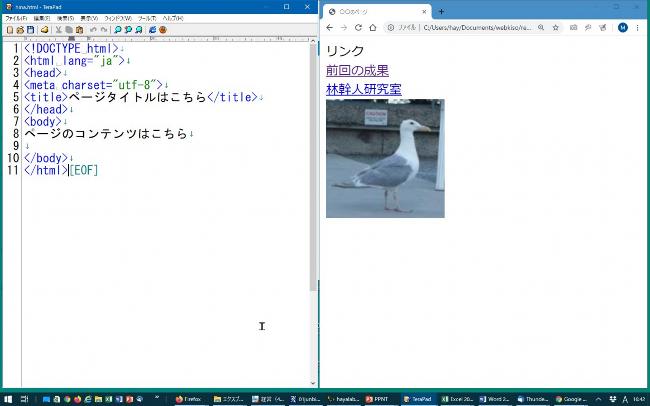Click the Open file icon in TeraPad
The height and width of the screenshot is (406, 650).
[18, 30]
